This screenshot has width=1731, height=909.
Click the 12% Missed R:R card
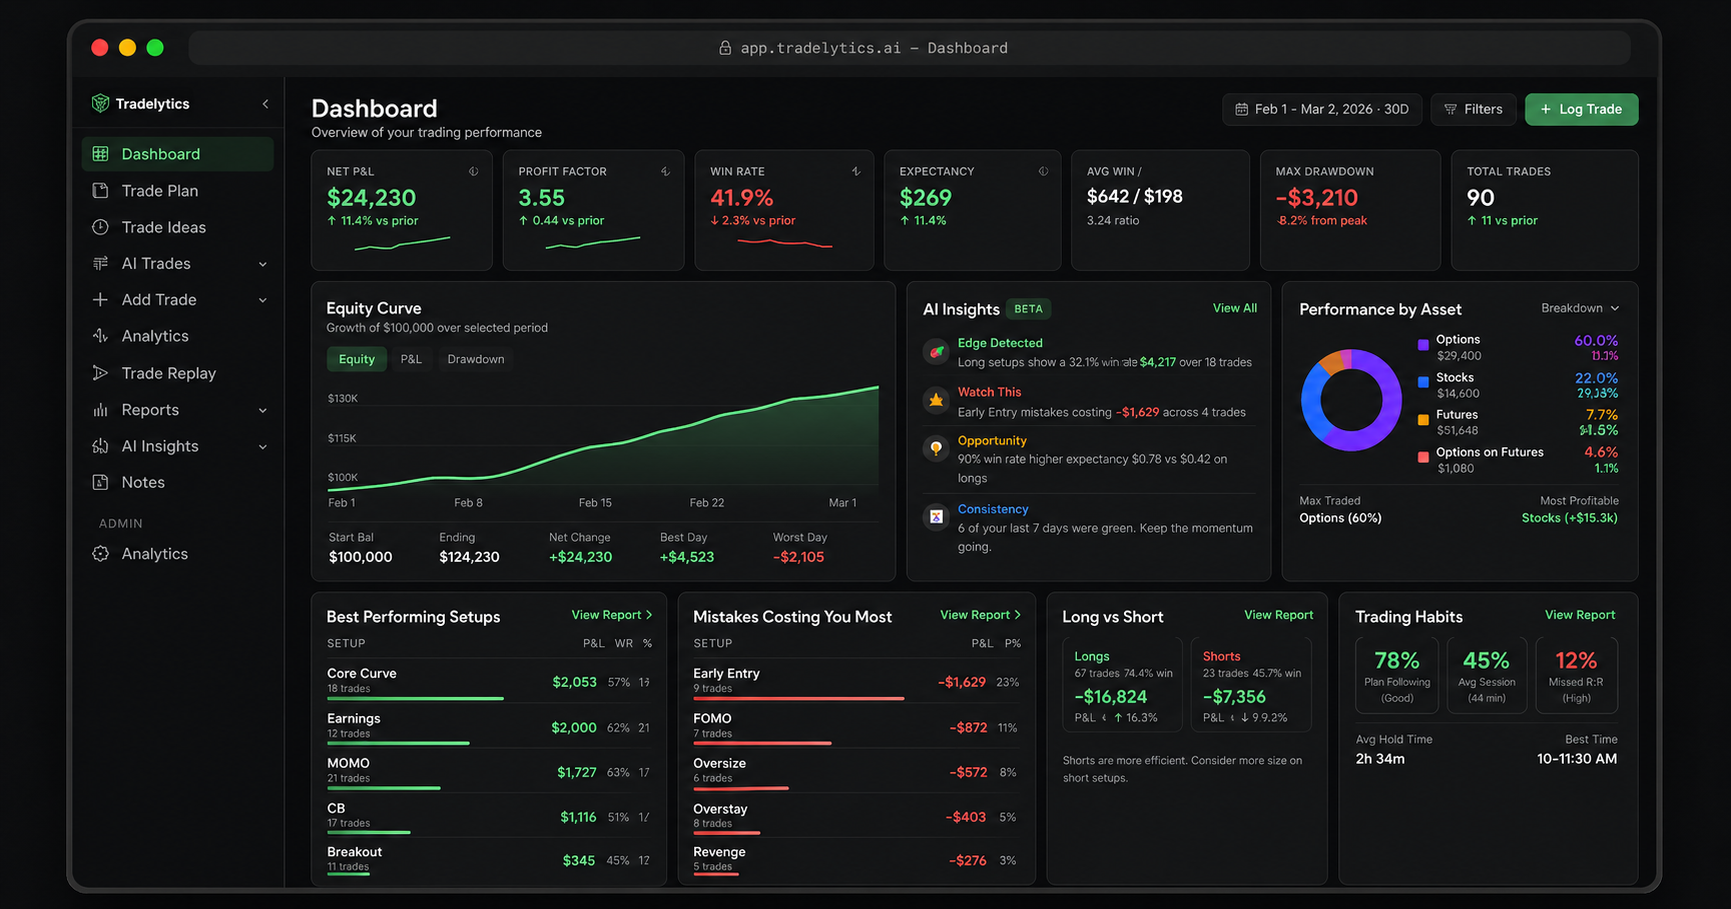[x=1576, y=676]
